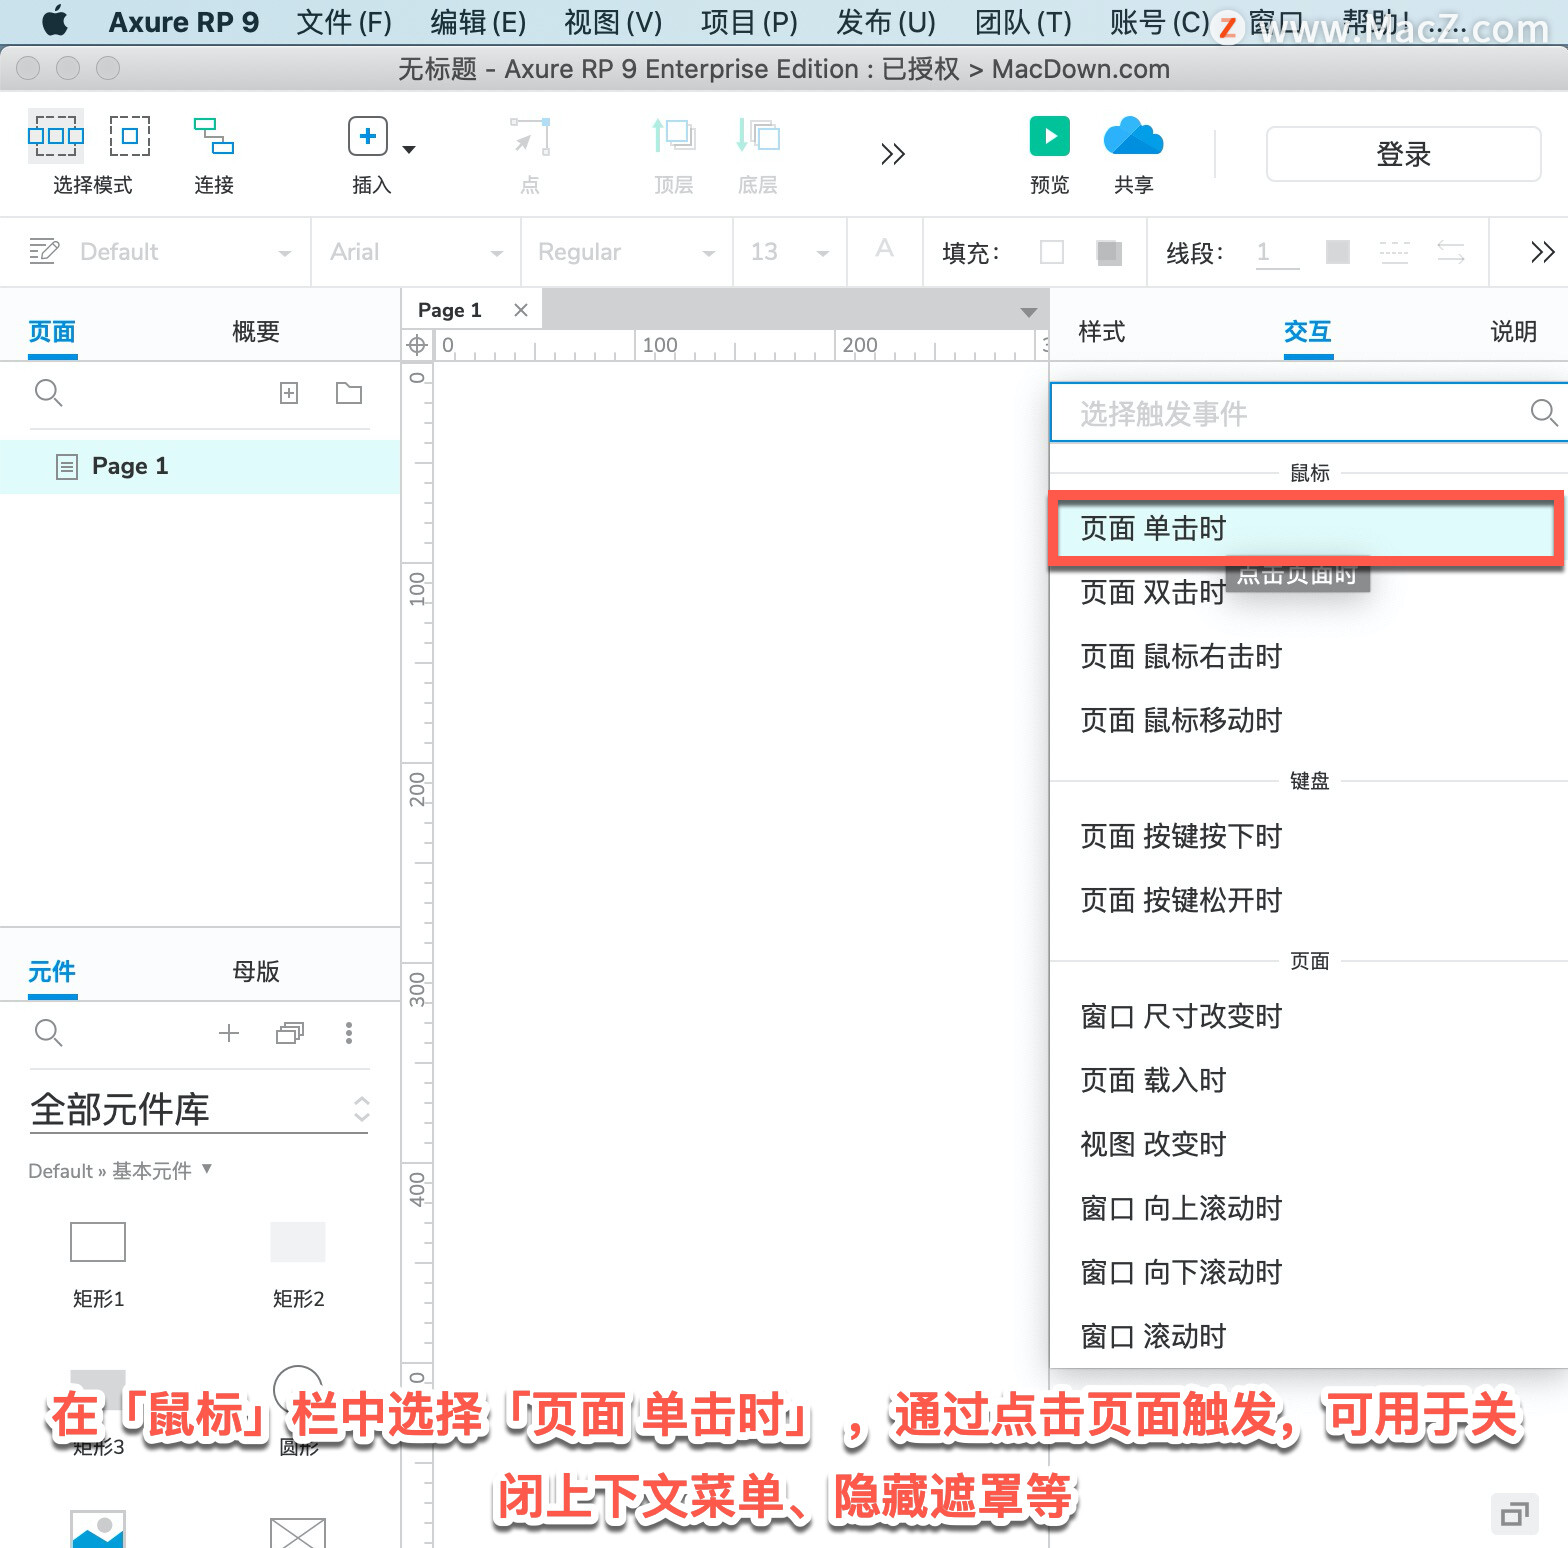The image size is (1568, 1548).
Task: Click the ruler origin crosshair icon
Action: pos(417,346)
